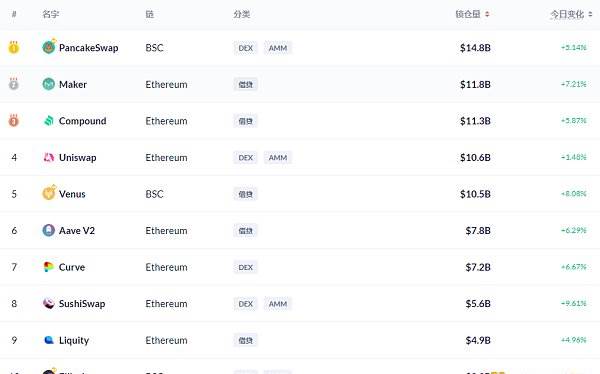Select the DEX tag in PancakeSwap row
600x374 pixels.
[x=246, y=48]
